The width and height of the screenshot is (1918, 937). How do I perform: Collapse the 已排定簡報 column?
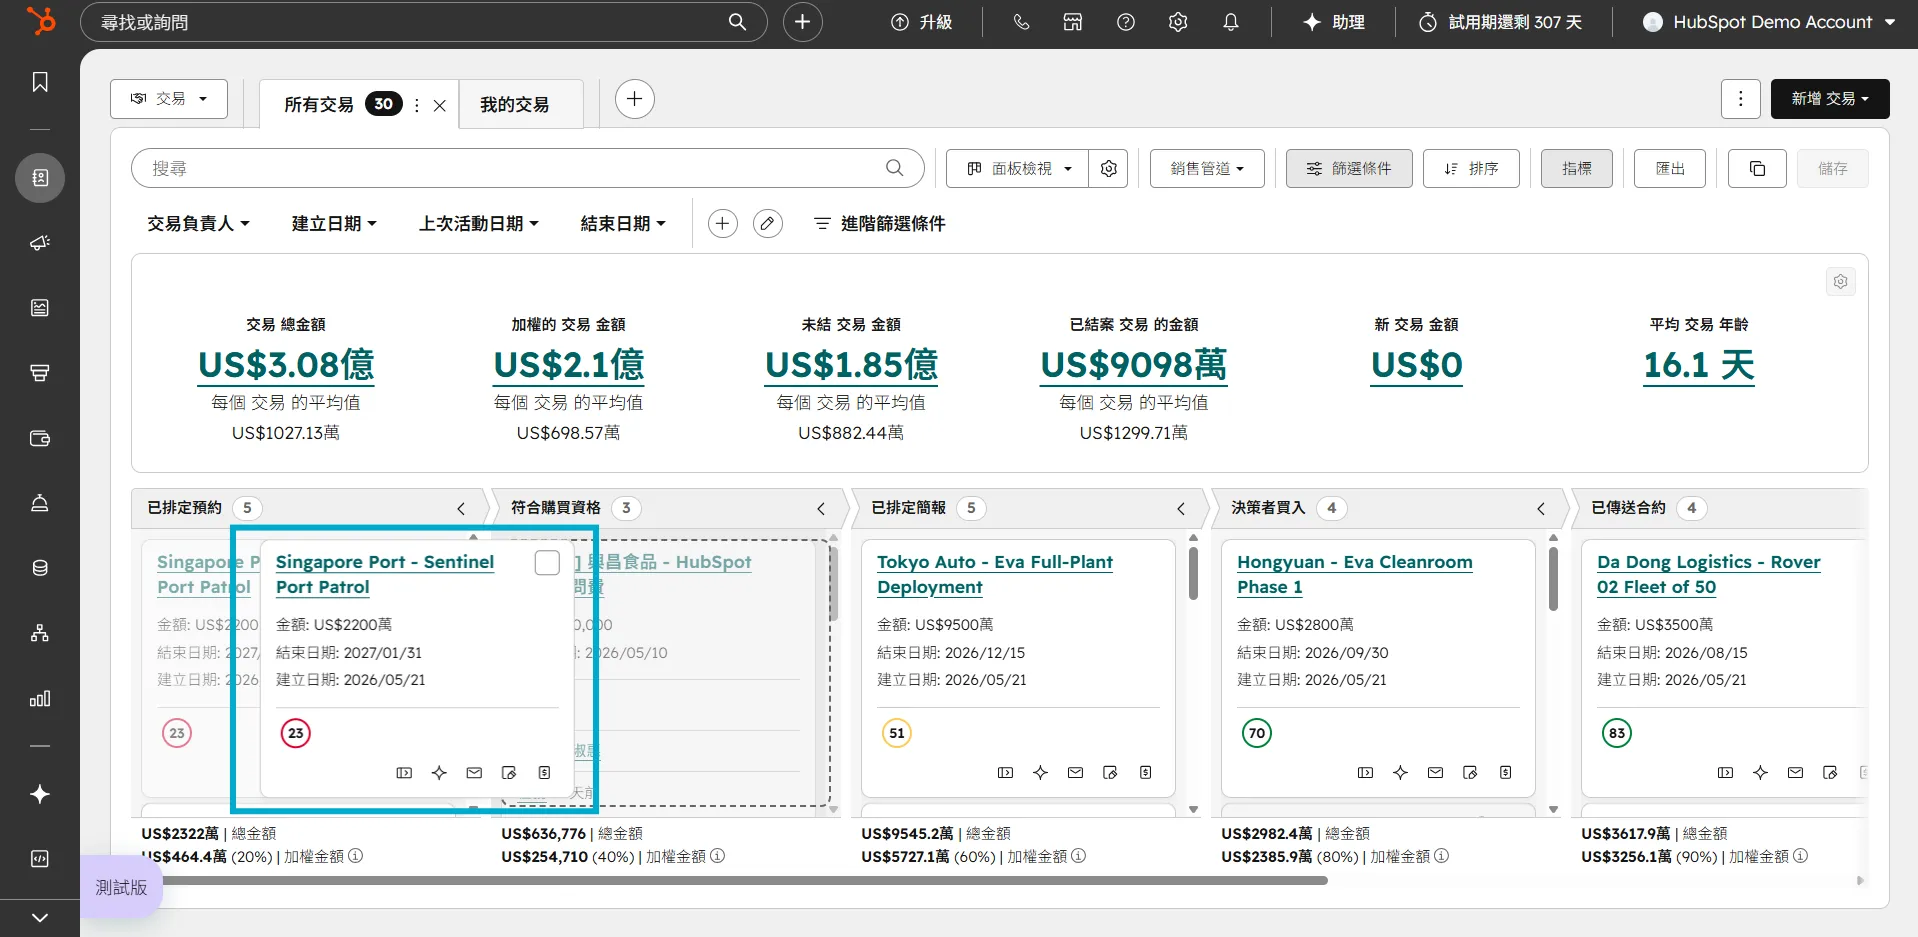1181,509
